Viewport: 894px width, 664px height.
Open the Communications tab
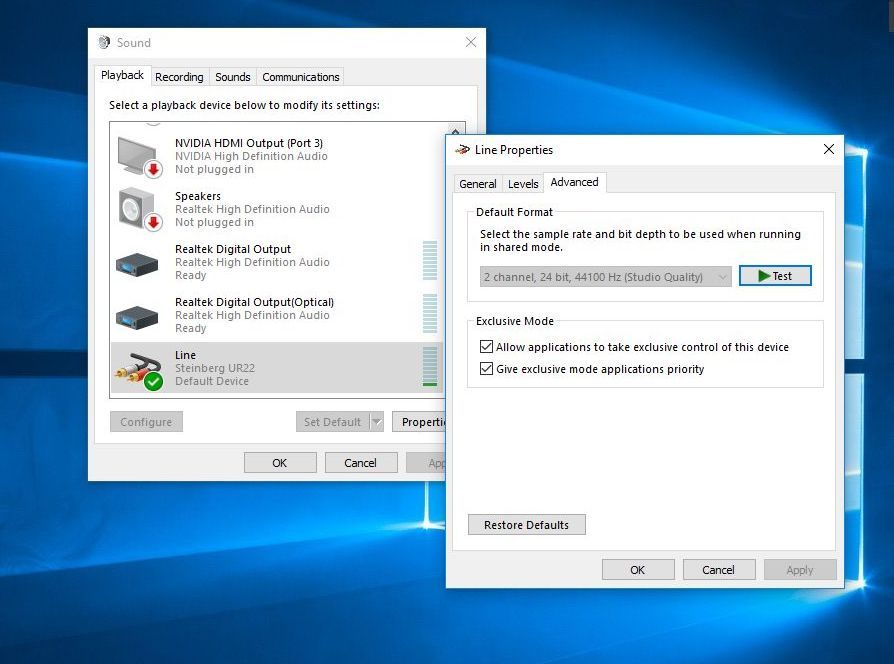pyautogui.click(x=300, y=77)
